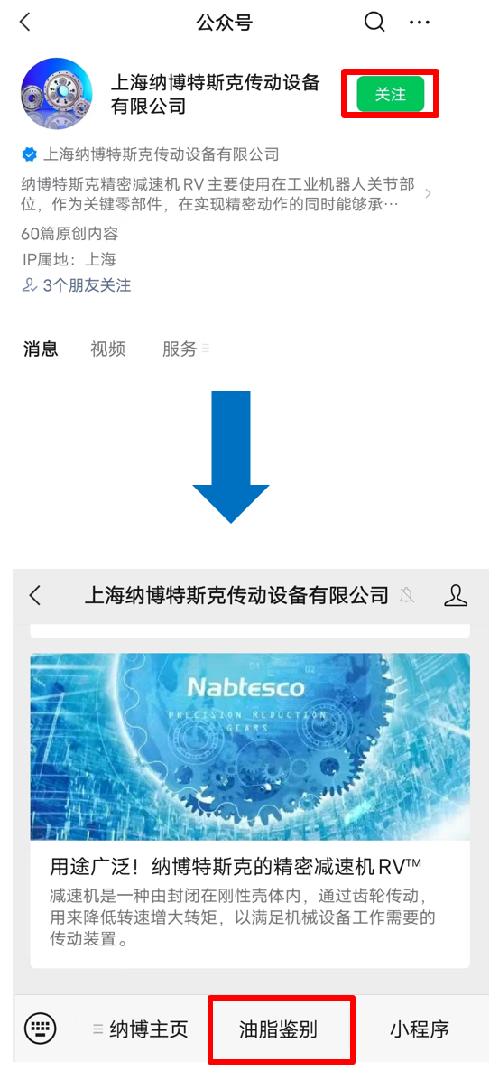The height and width of the screenshot is (1080, 499).
Task: Switch to the 视频 tab
Action: tap(108, 349)
